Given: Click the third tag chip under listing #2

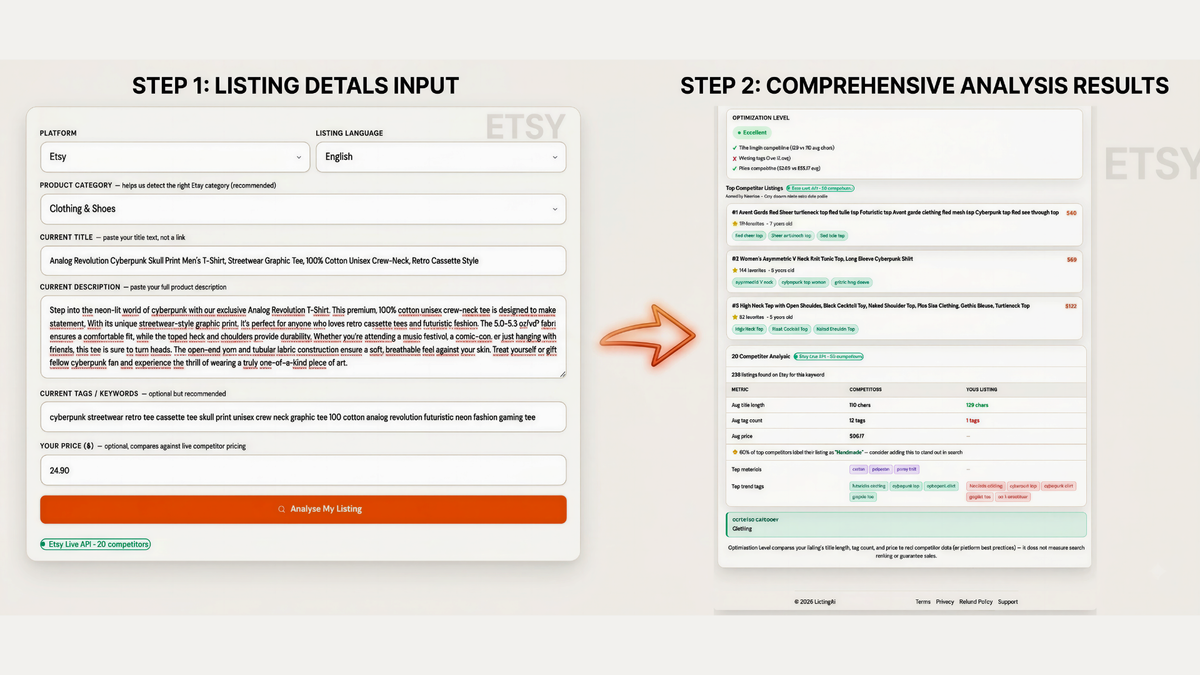Looking at the screenshot, I should click(852, 282).
